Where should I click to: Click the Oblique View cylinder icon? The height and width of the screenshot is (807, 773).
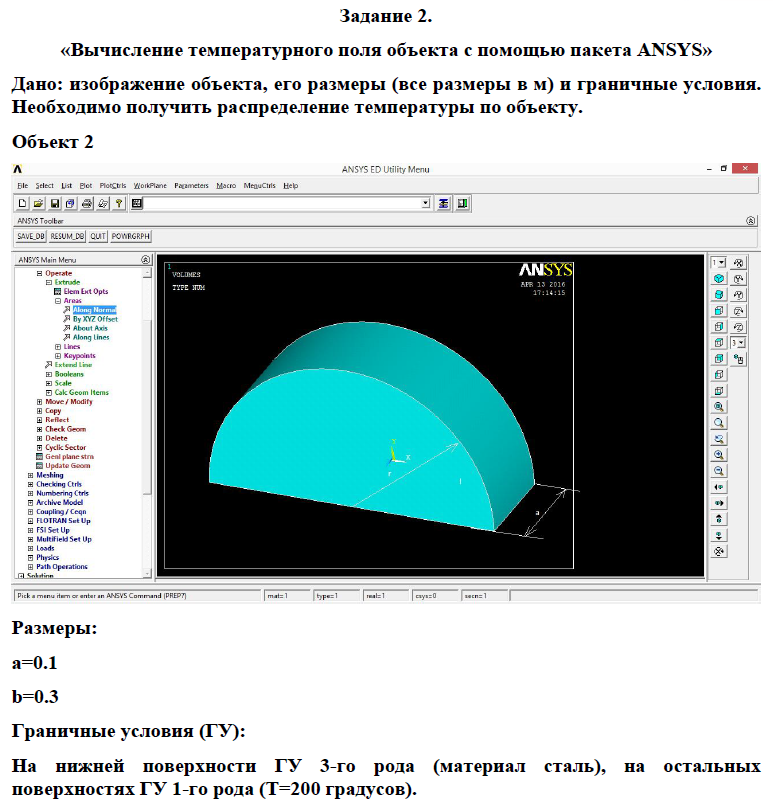click(719, 295)
